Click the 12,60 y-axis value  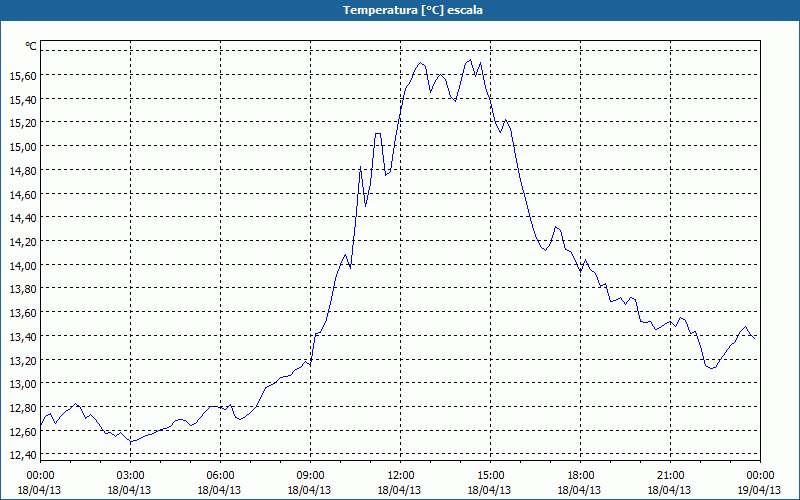point(23,432)
